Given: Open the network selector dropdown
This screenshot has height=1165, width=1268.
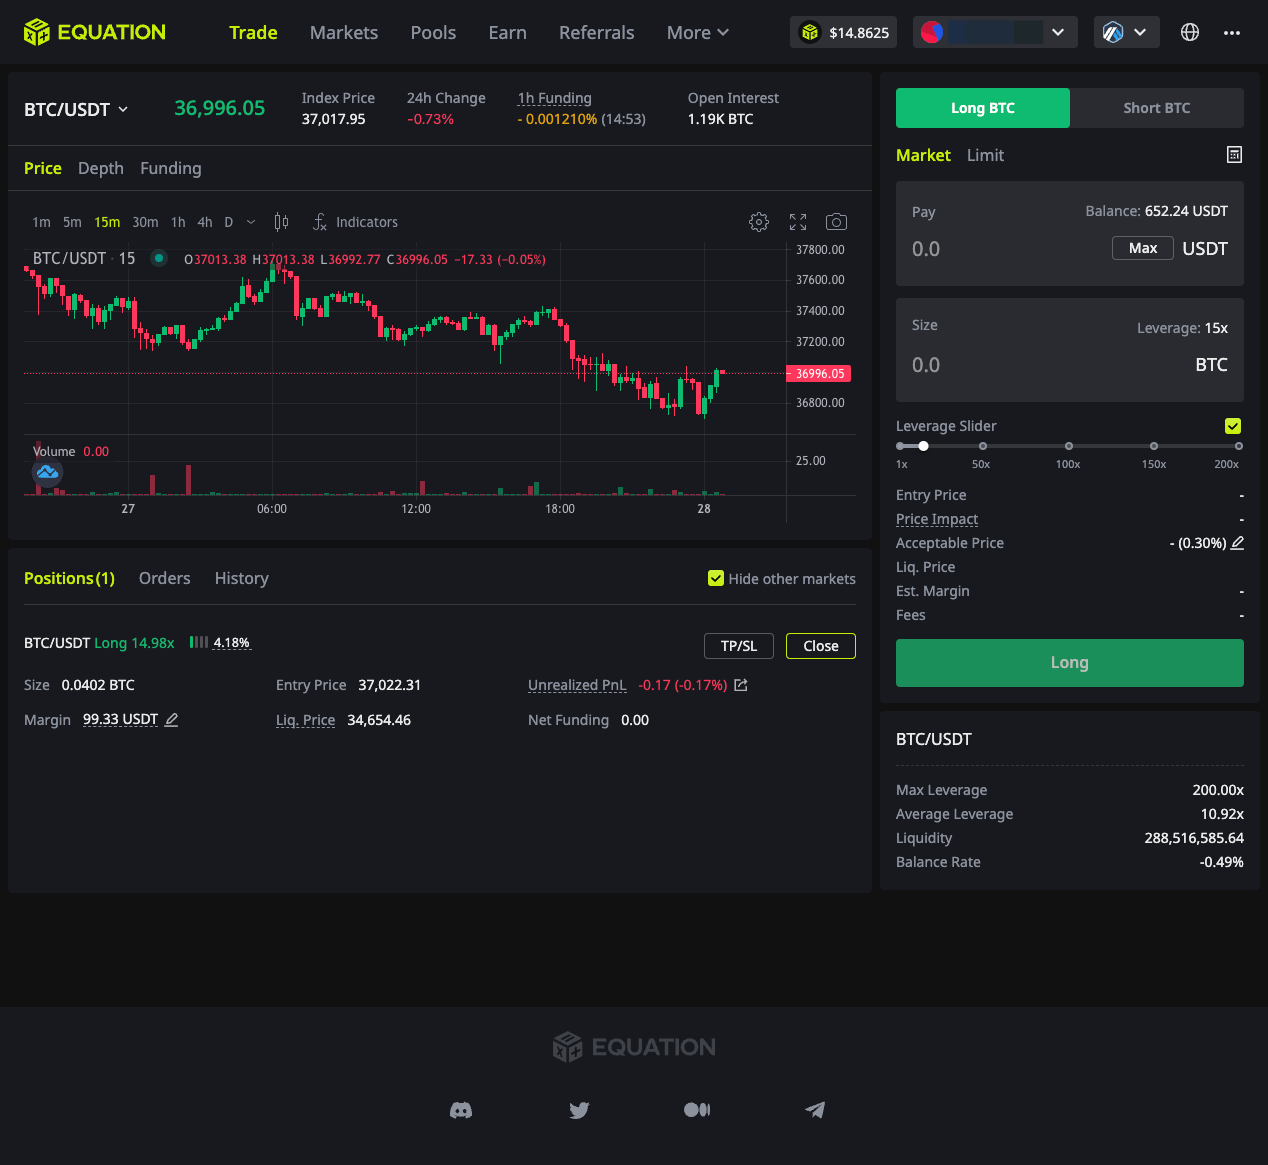Looking at the screenshot, I should (x=1127, y=32).
